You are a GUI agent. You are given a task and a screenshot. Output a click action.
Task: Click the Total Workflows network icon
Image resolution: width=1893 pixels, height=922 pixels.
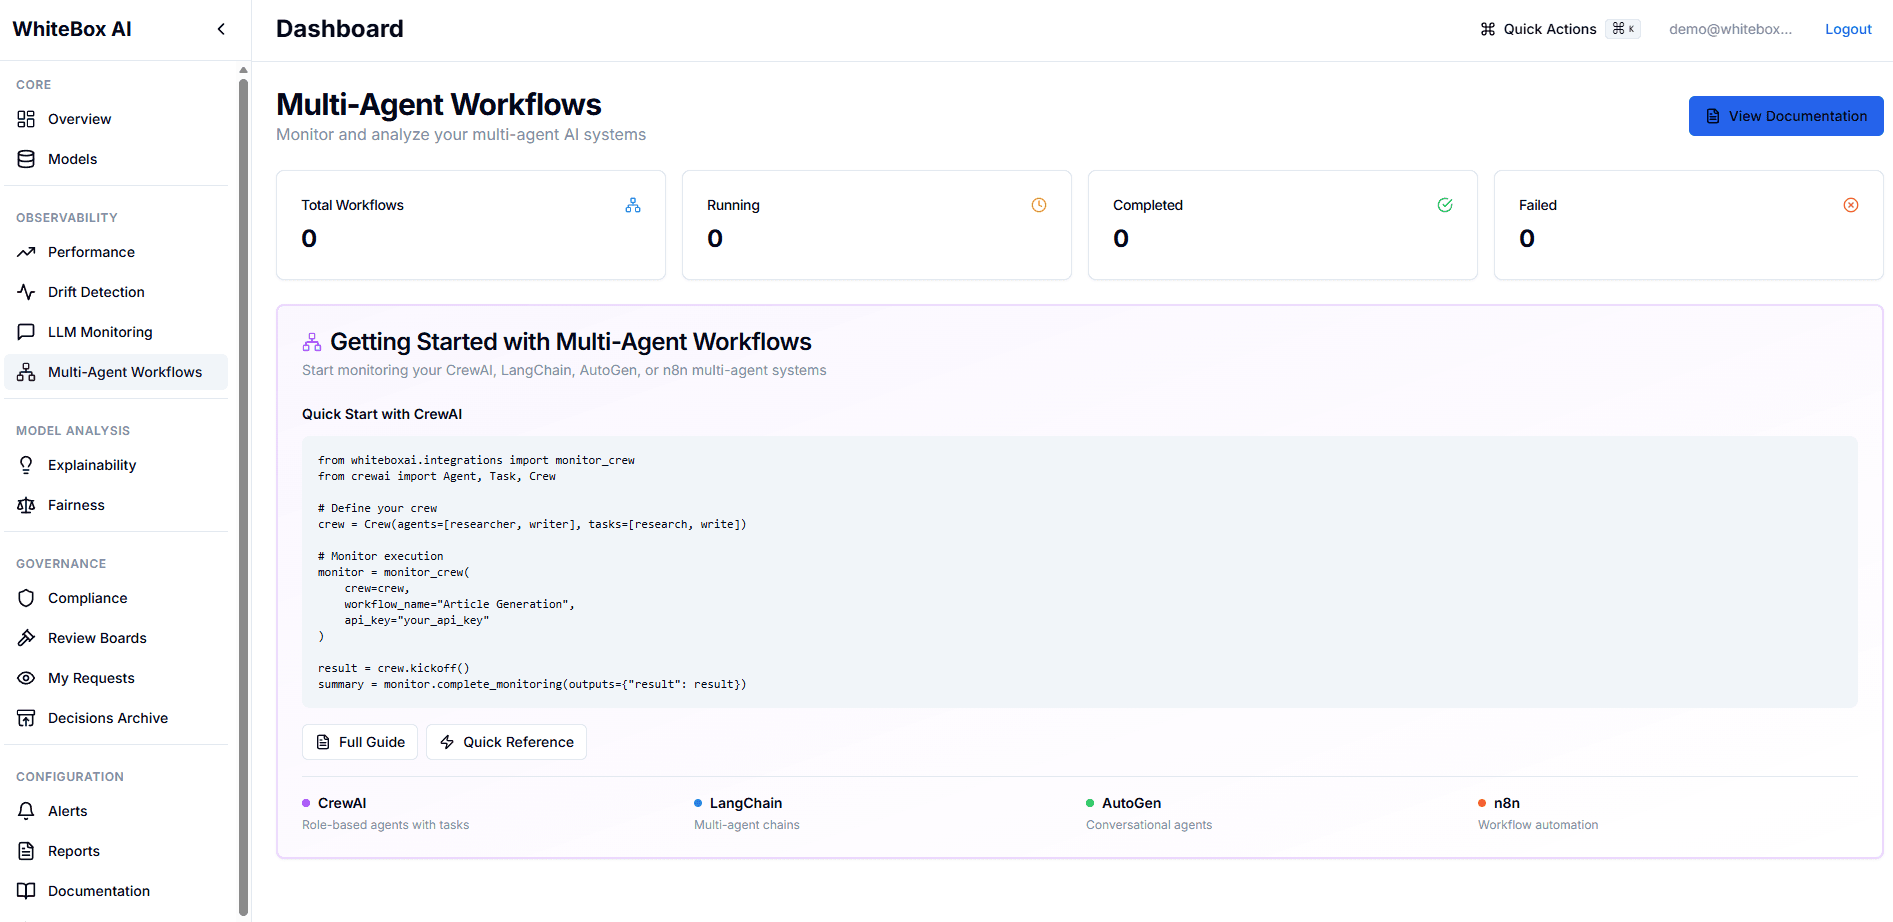(x=633, y=205)
